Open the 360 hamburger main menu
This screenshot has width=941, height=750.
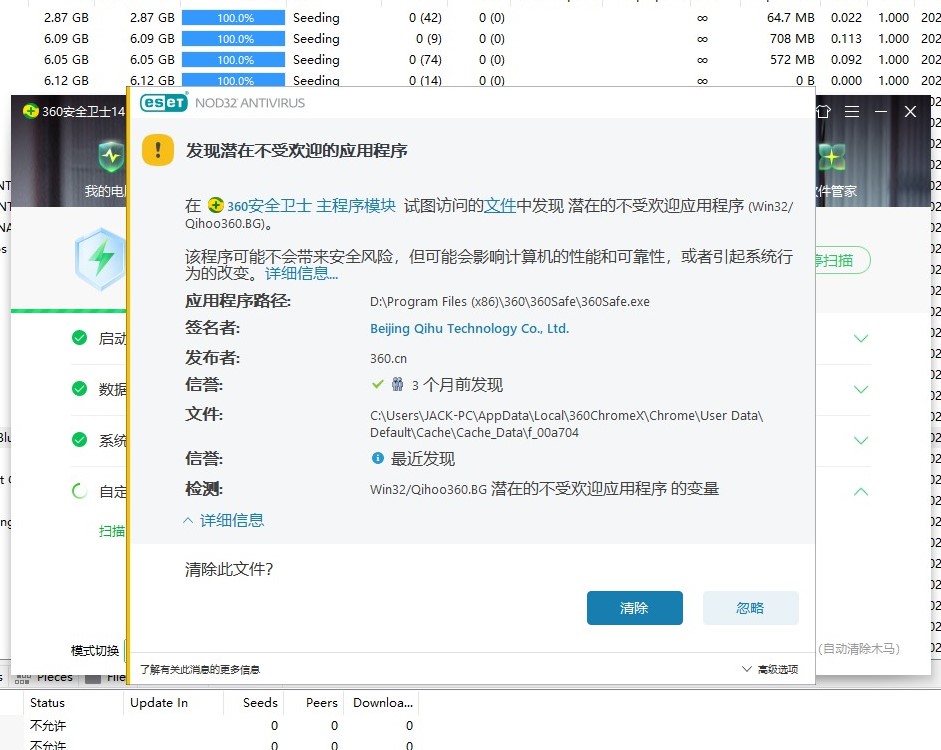[852, 112]
